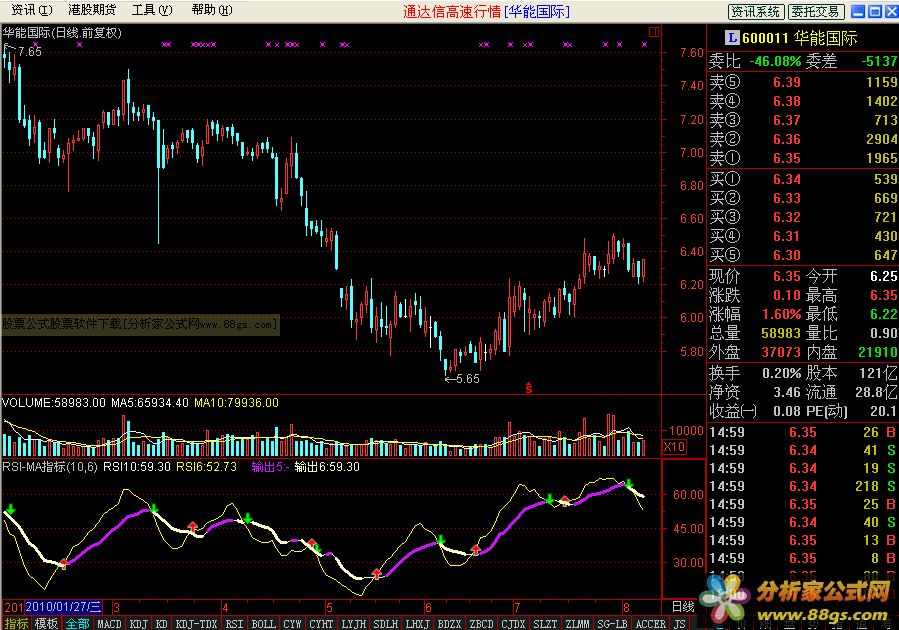Switch to the JS indicator
The width and height of the screenshot is (899, 630).
[x=679, y=624]
